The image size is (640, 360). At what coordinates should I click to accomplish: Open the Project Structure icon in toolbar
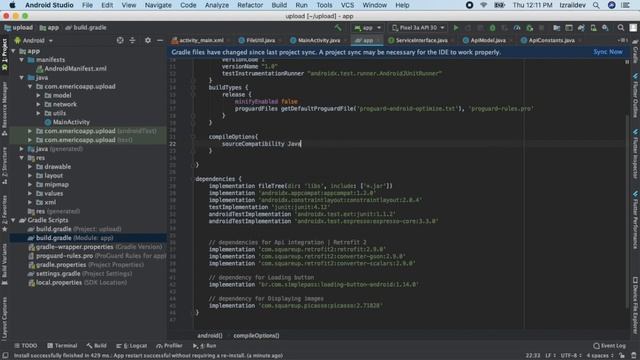tap(556, 28)
